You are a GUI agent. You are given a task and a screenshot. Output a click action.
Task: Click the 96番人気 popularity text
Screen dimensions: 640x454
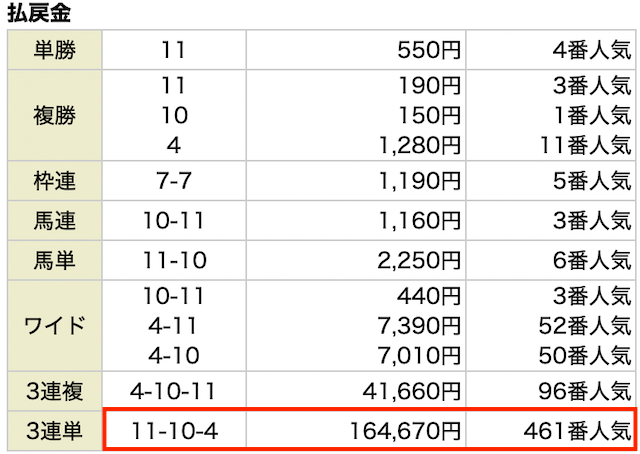coord(585,391)
